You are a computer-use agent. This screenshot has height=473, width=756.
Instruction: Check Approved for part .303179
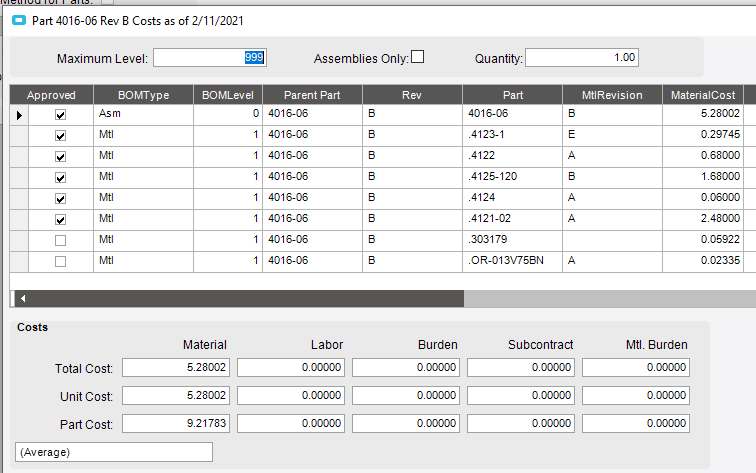click(x=60, y=240)
